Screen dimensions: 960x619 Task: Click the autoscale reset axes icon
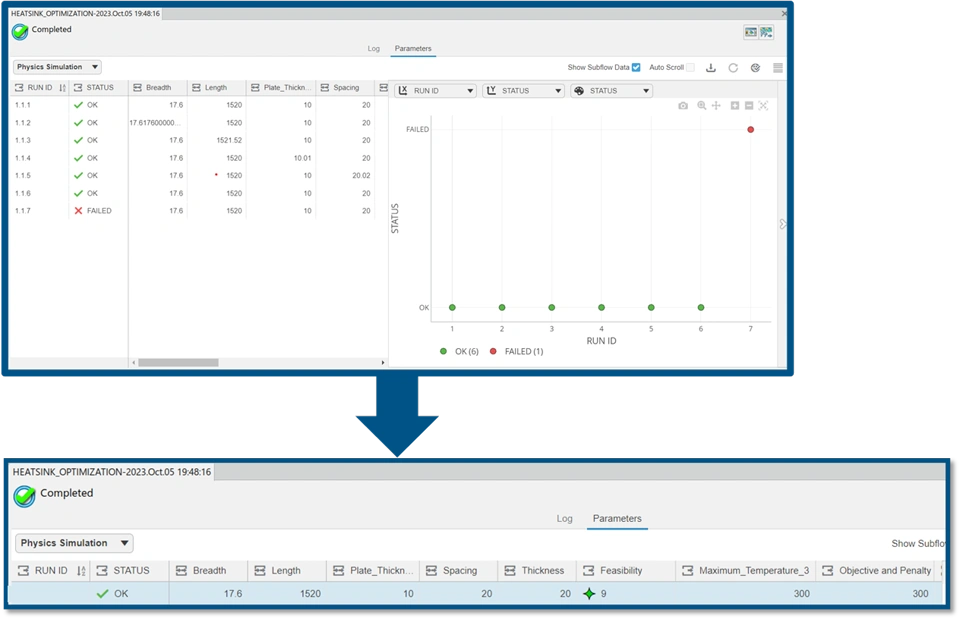[x=763, y=106]
